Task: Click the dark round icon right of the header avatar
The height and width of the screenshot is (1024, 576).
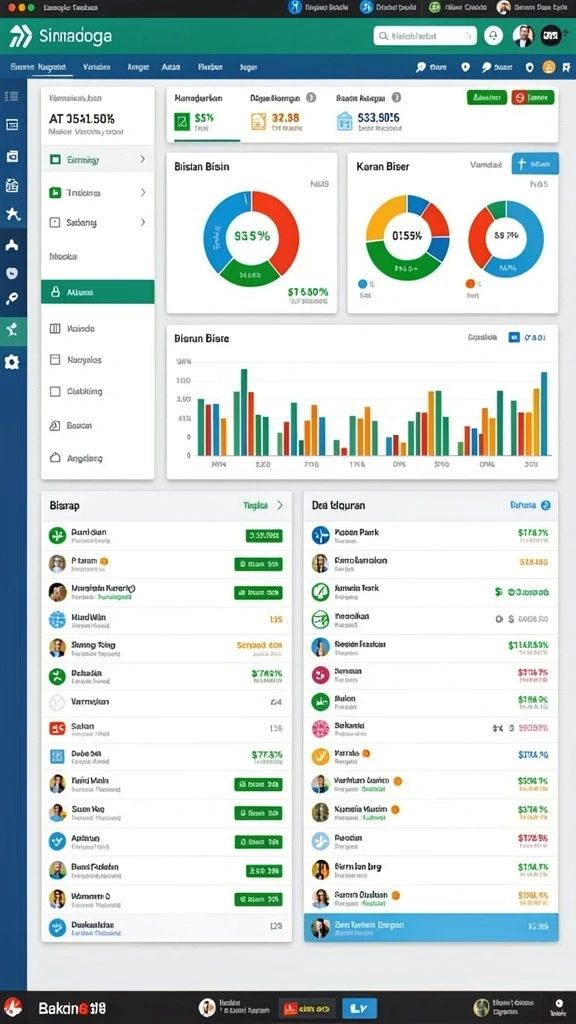Action: [551, 36]
